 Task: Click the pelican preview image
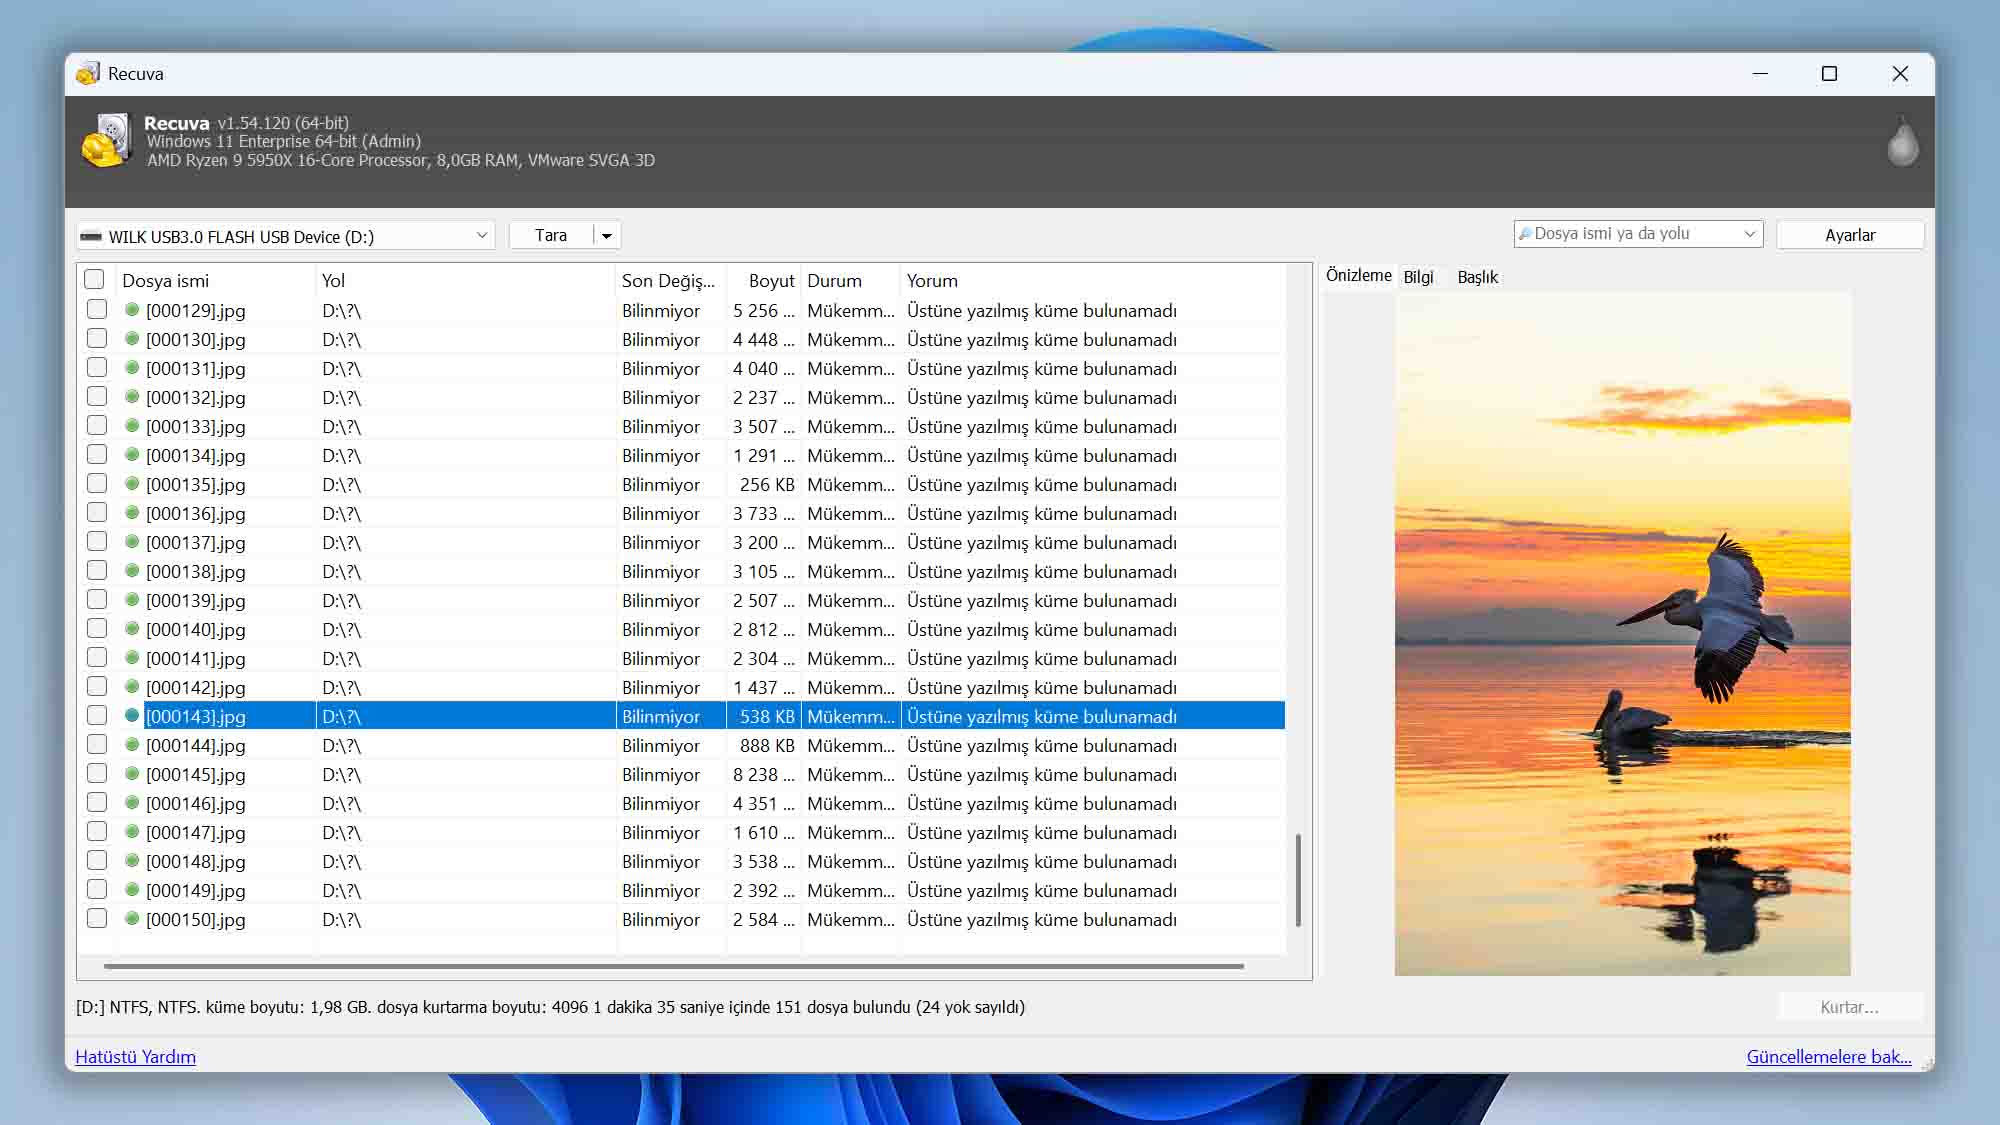click(1622, 634)
